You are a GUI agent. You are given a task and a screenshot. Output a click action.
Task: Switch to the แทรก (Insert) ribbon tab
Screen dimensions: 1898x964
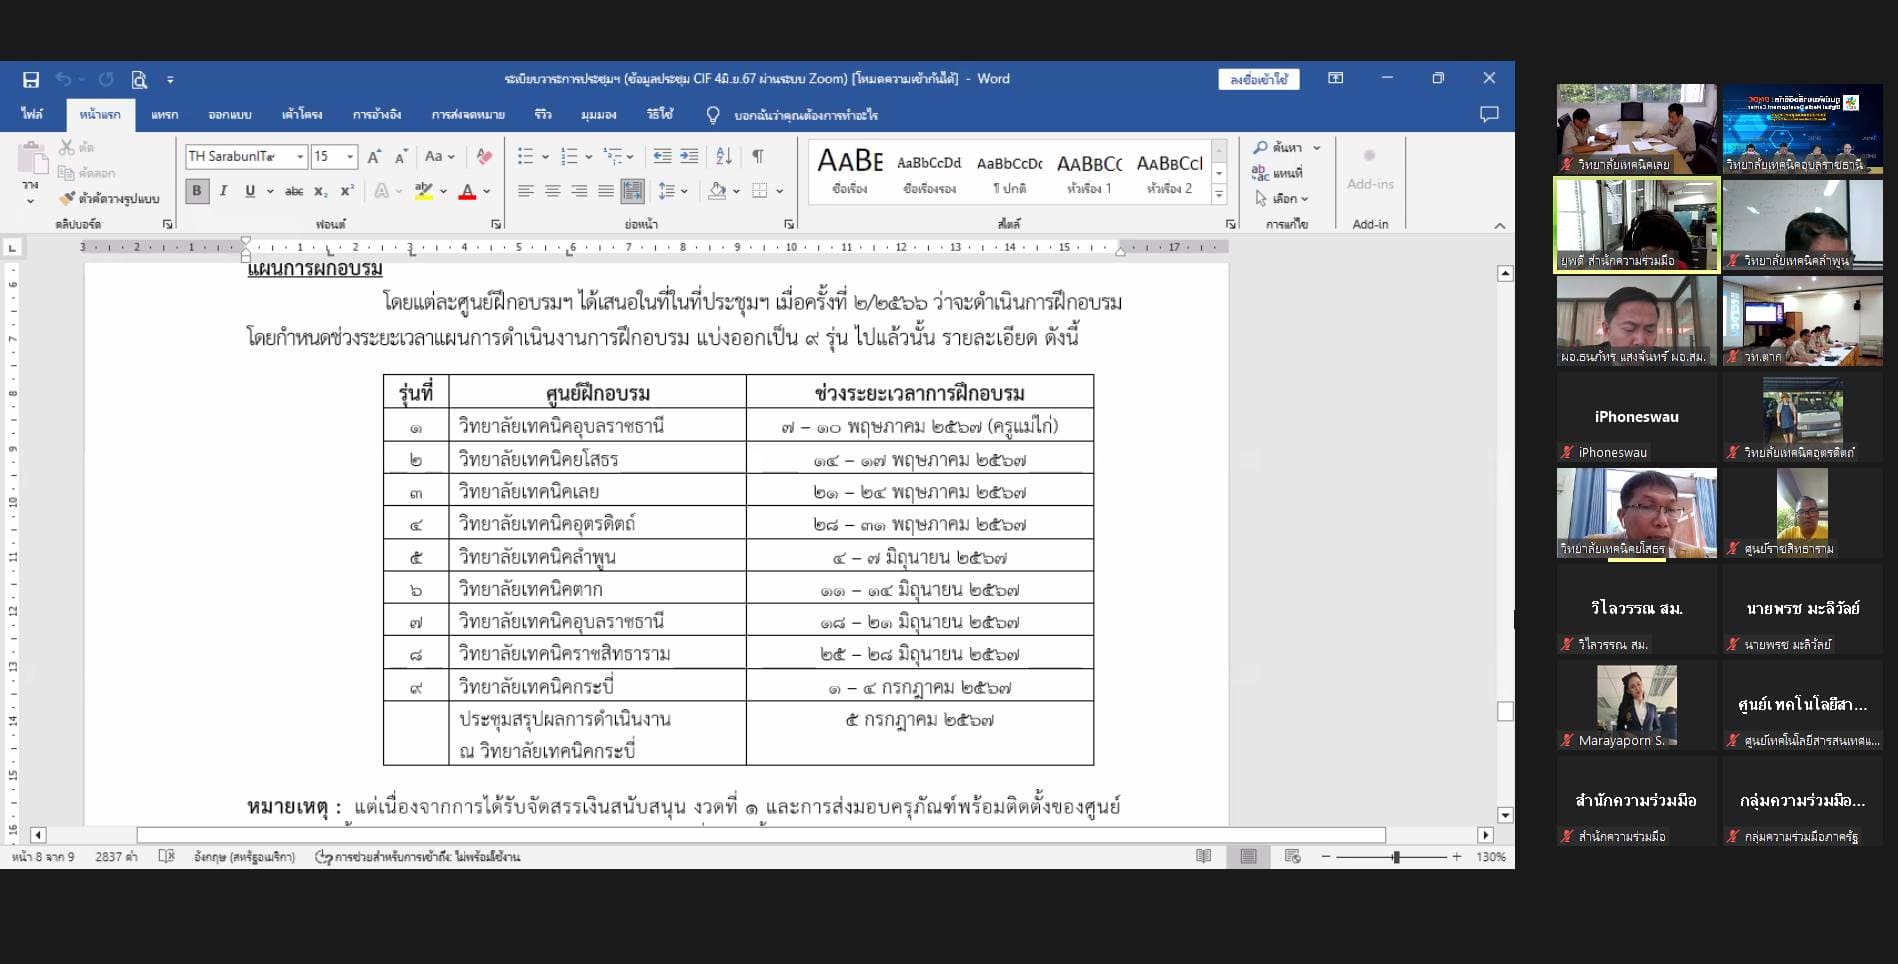click(x=165, y=115)
